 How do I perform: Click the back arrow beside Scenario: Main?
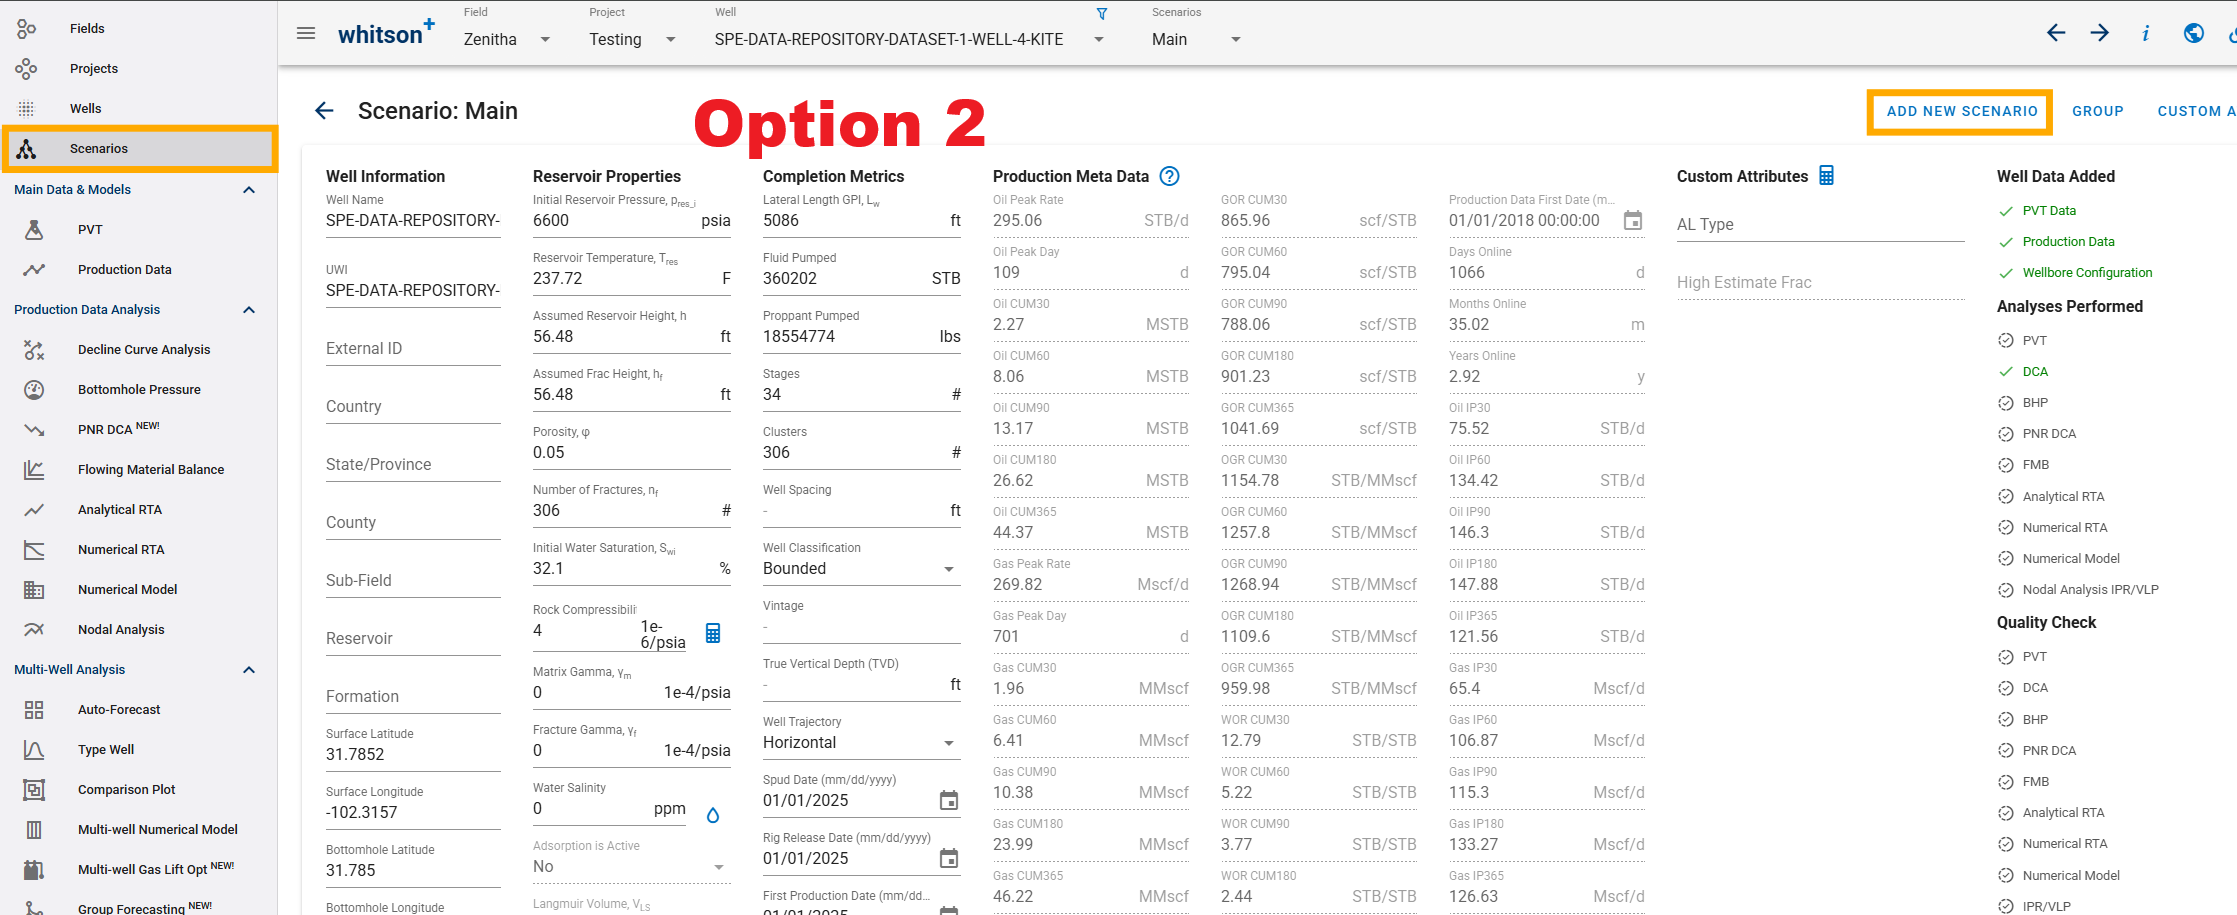[324, 111]
